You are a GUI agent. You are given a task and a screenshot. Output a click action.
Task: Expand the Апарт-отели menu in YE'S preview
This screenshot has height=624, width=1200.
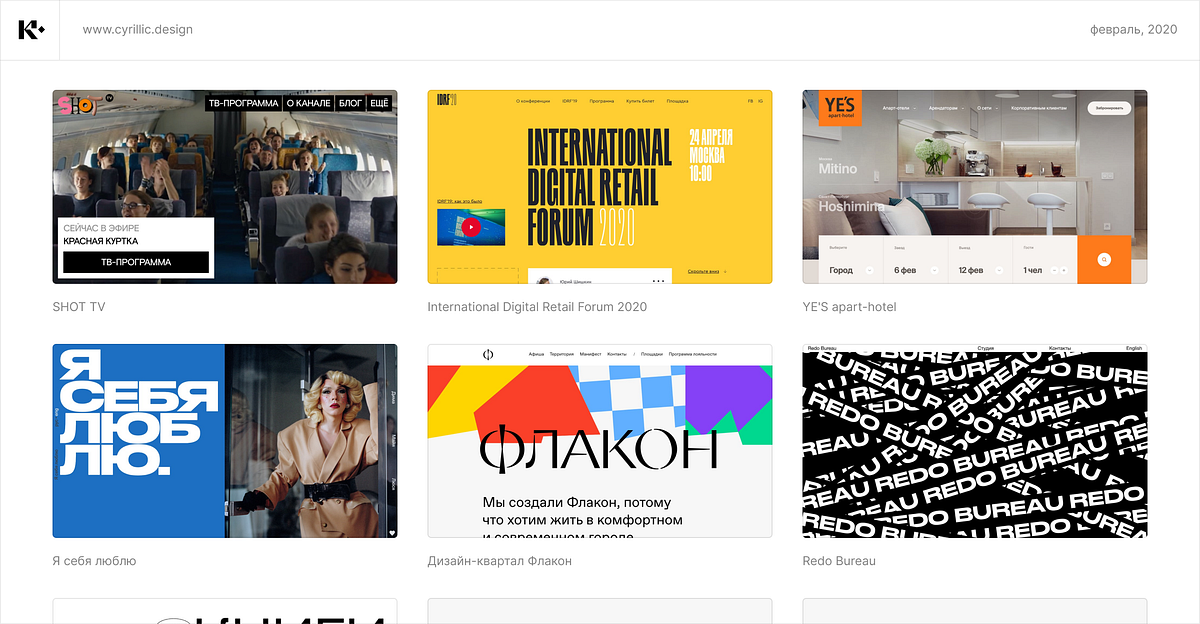(x=899, y=108)
